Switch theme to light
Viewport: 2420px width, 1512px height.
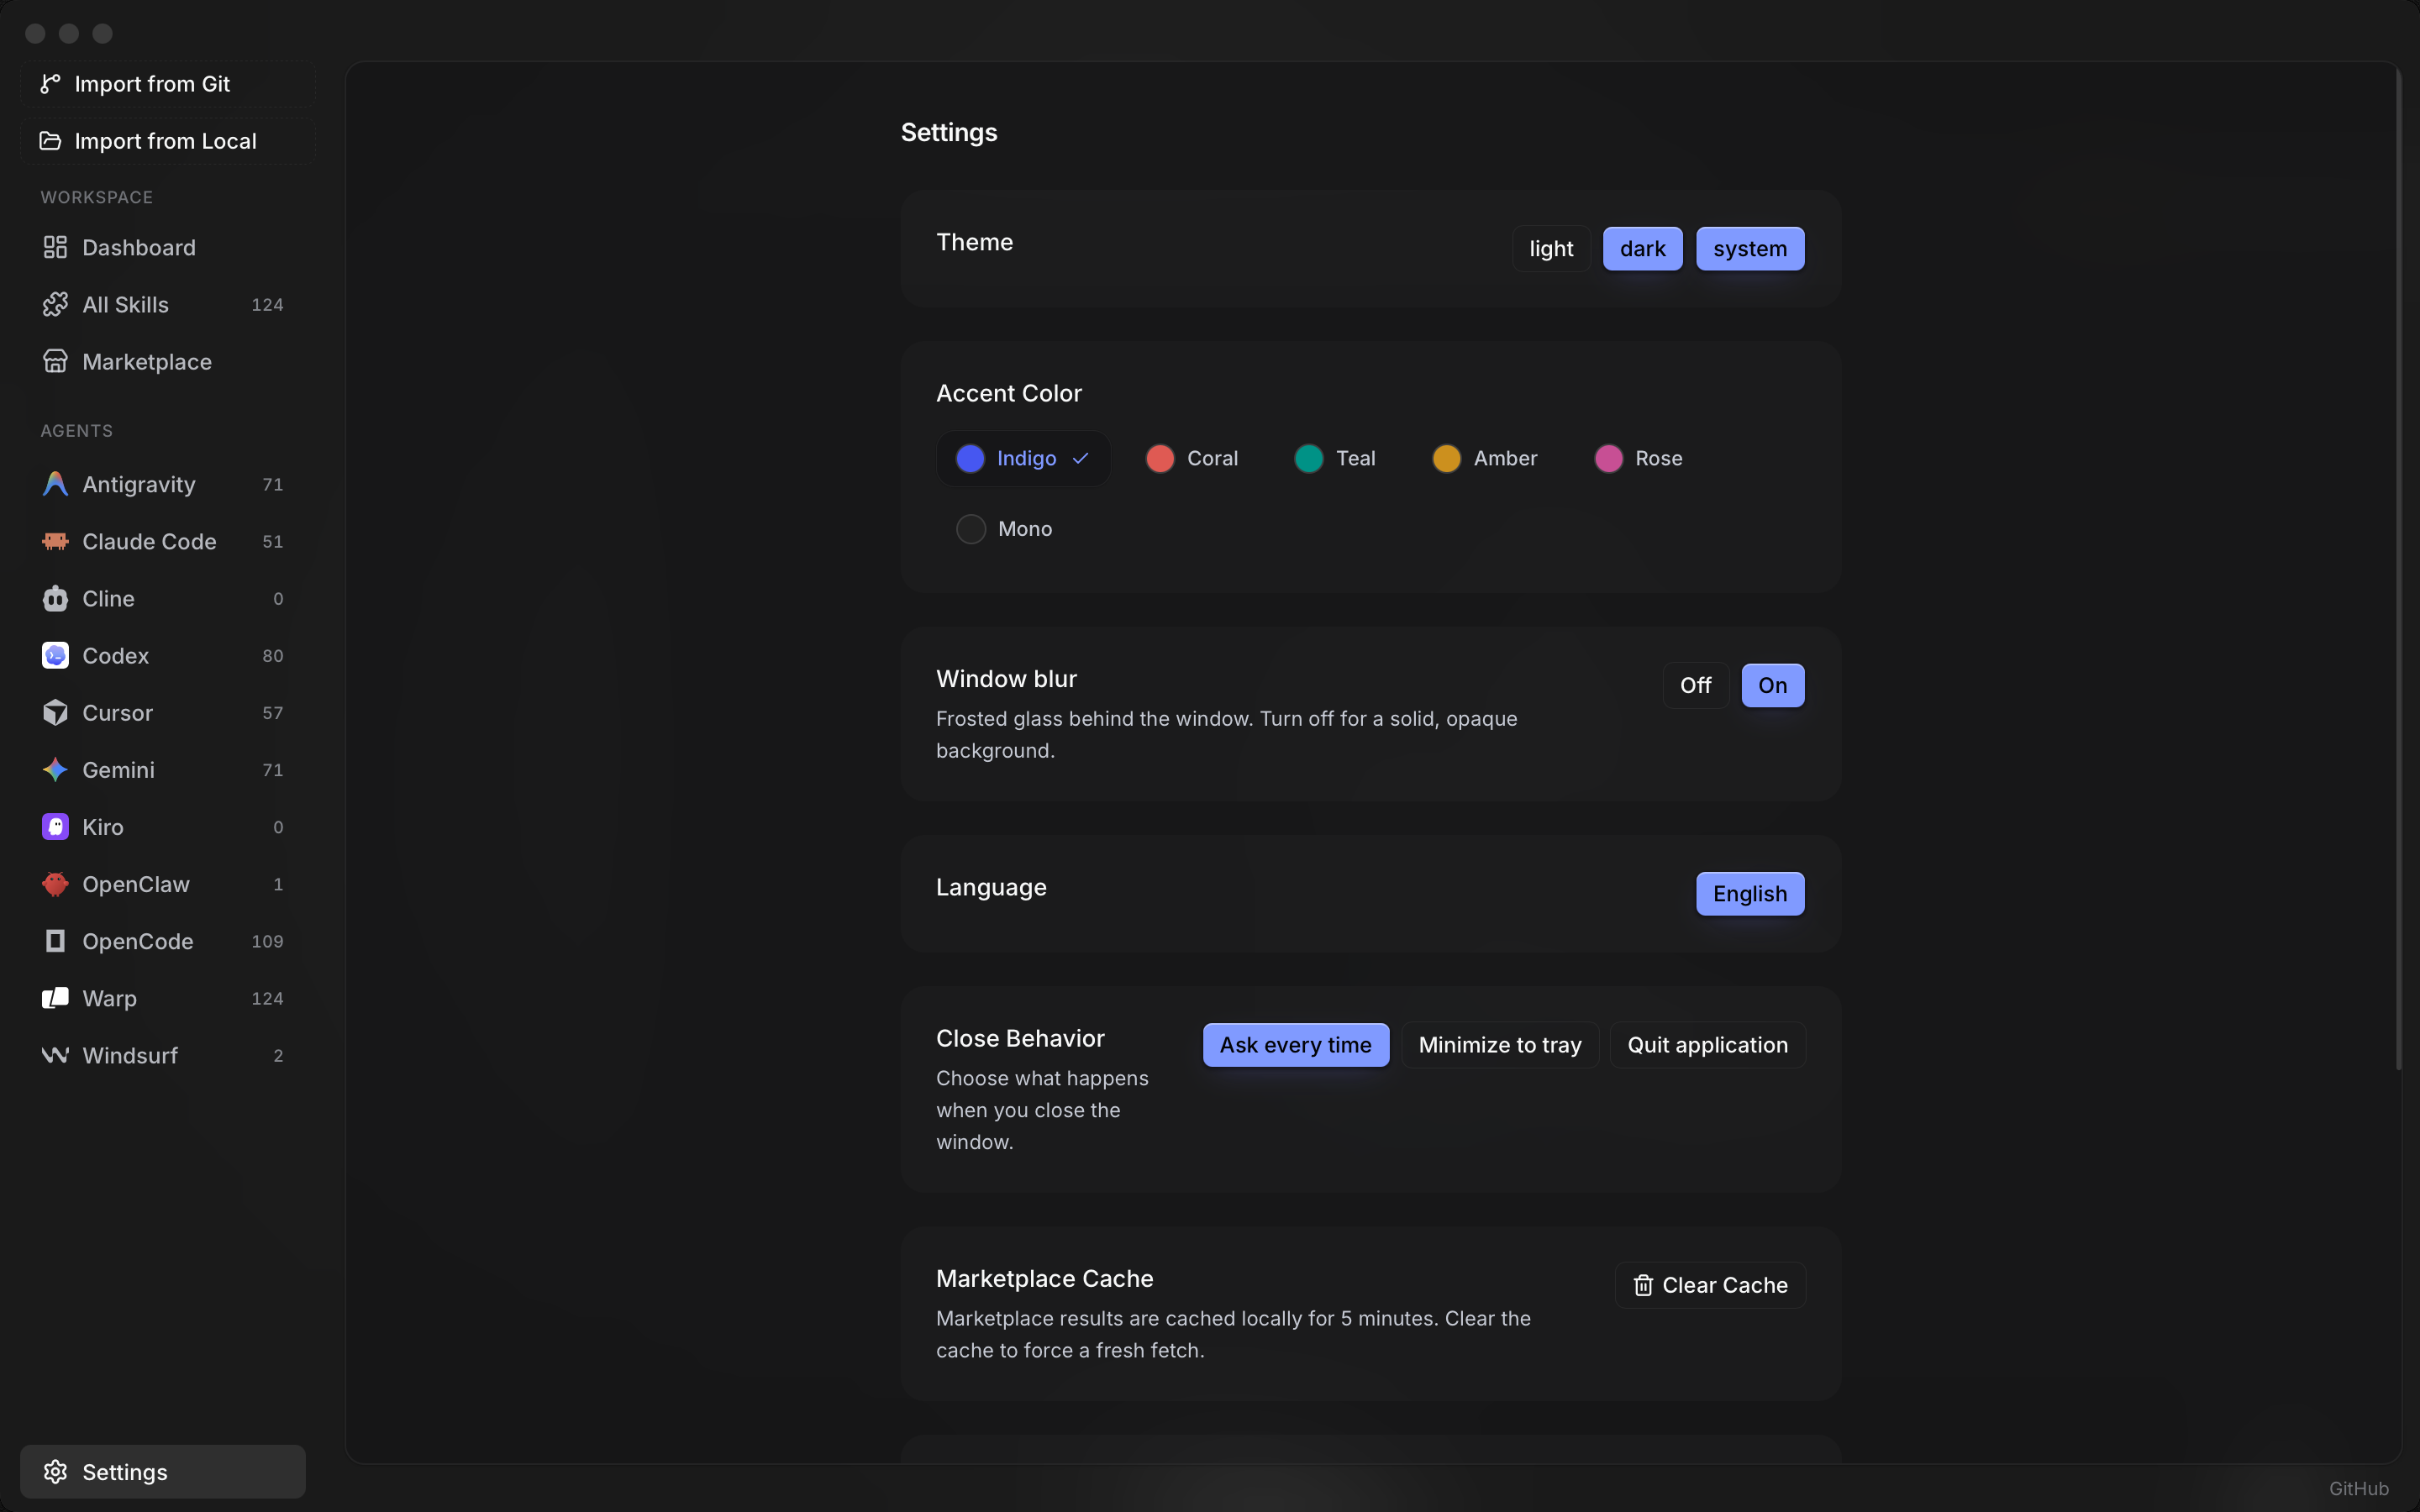[x=1551, y=248]
